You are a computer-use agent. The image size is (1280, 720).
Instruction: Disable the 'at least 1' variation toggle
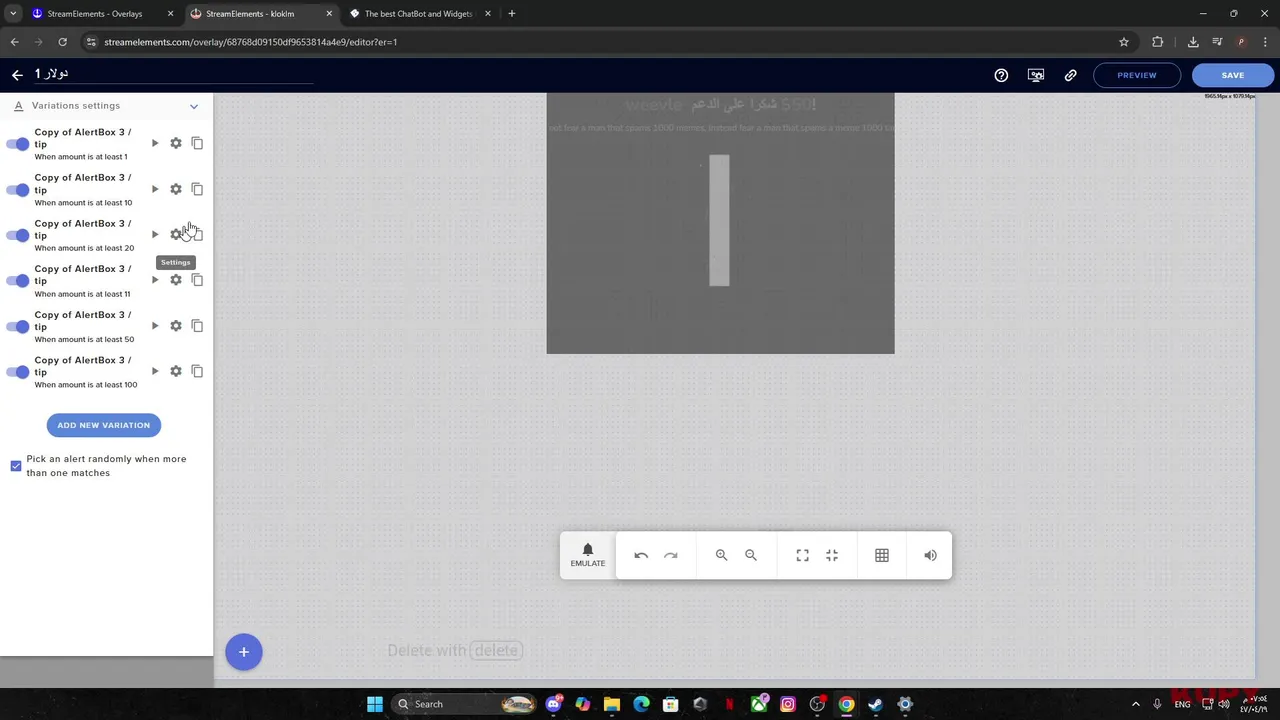(x=18, y=144)
